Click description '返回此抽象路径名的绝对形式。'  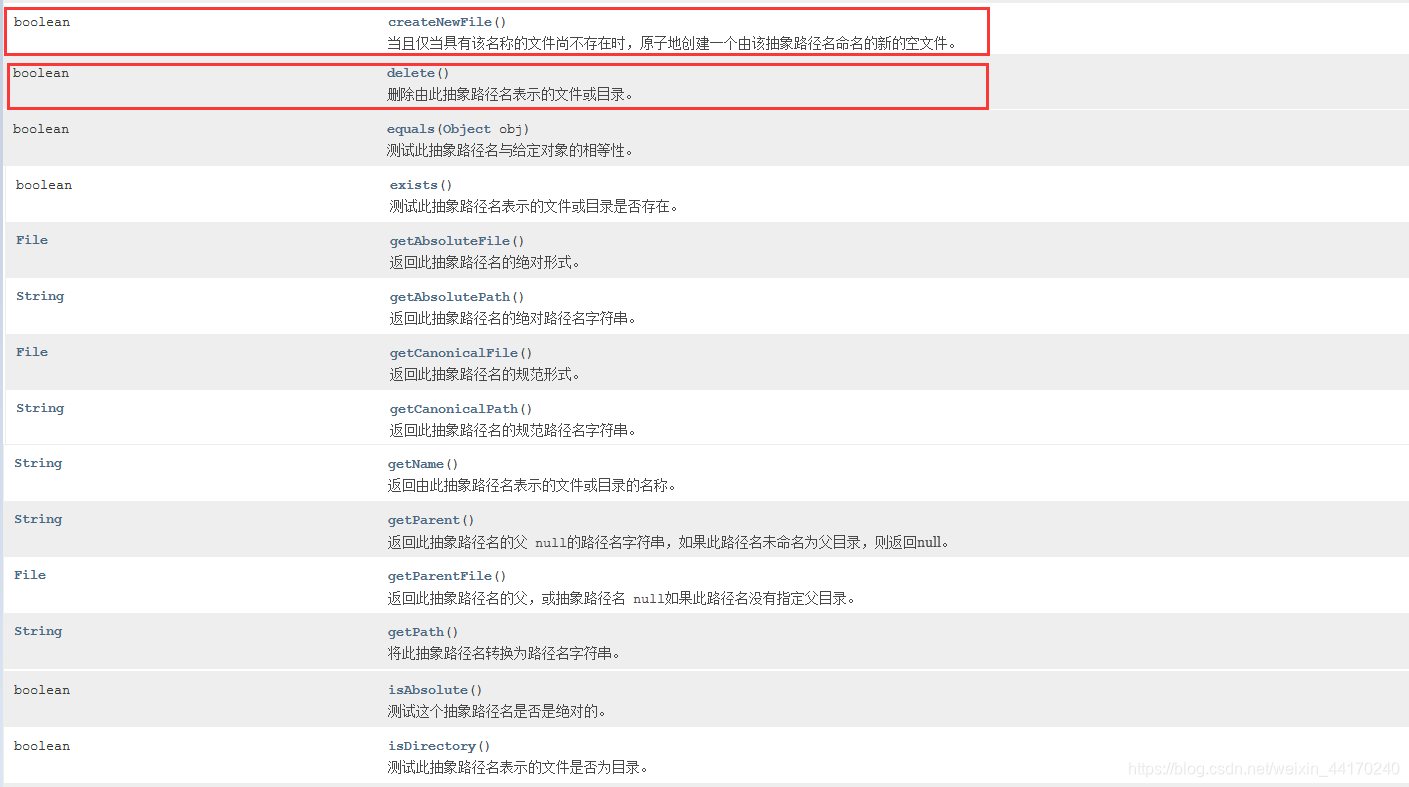(485, 263)
